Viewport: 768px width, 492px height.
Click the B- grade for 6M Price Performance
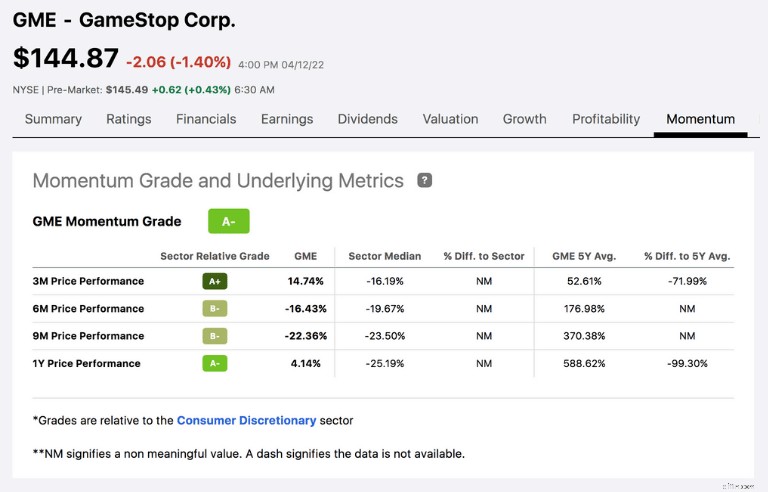pos(215,309)
